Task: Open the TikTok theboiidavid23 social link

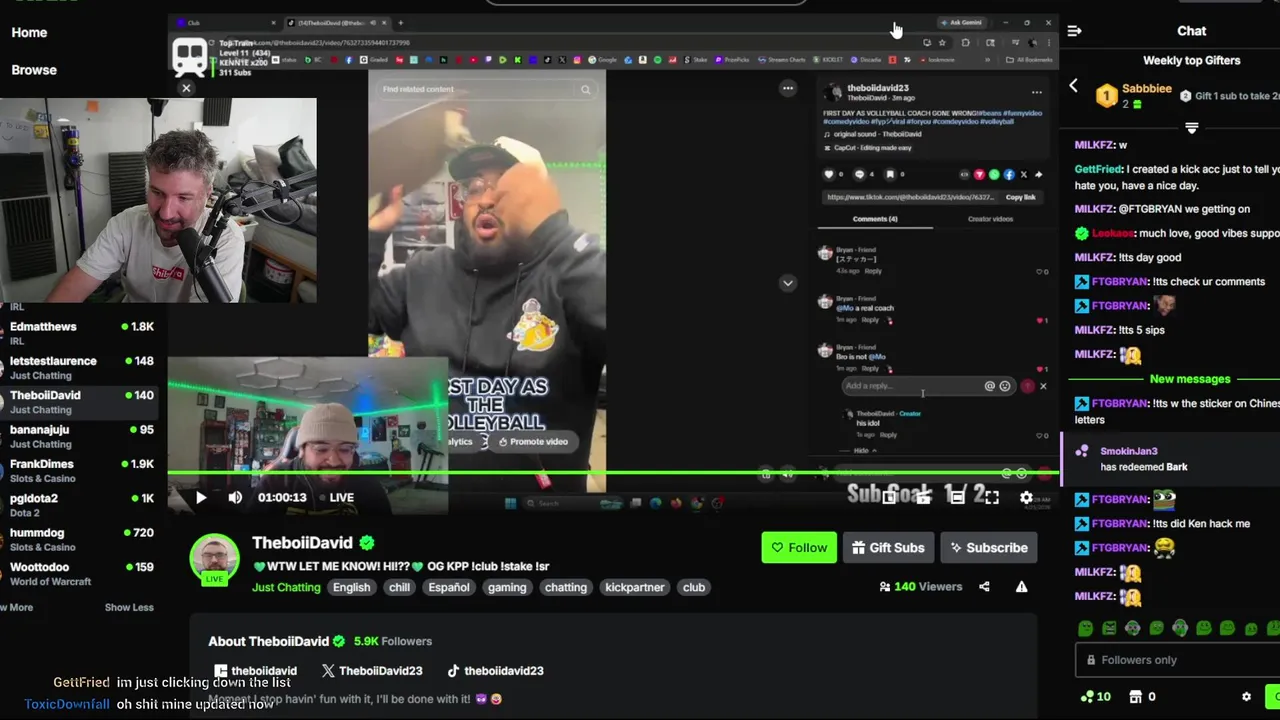Action: click(x=495, y=671)
